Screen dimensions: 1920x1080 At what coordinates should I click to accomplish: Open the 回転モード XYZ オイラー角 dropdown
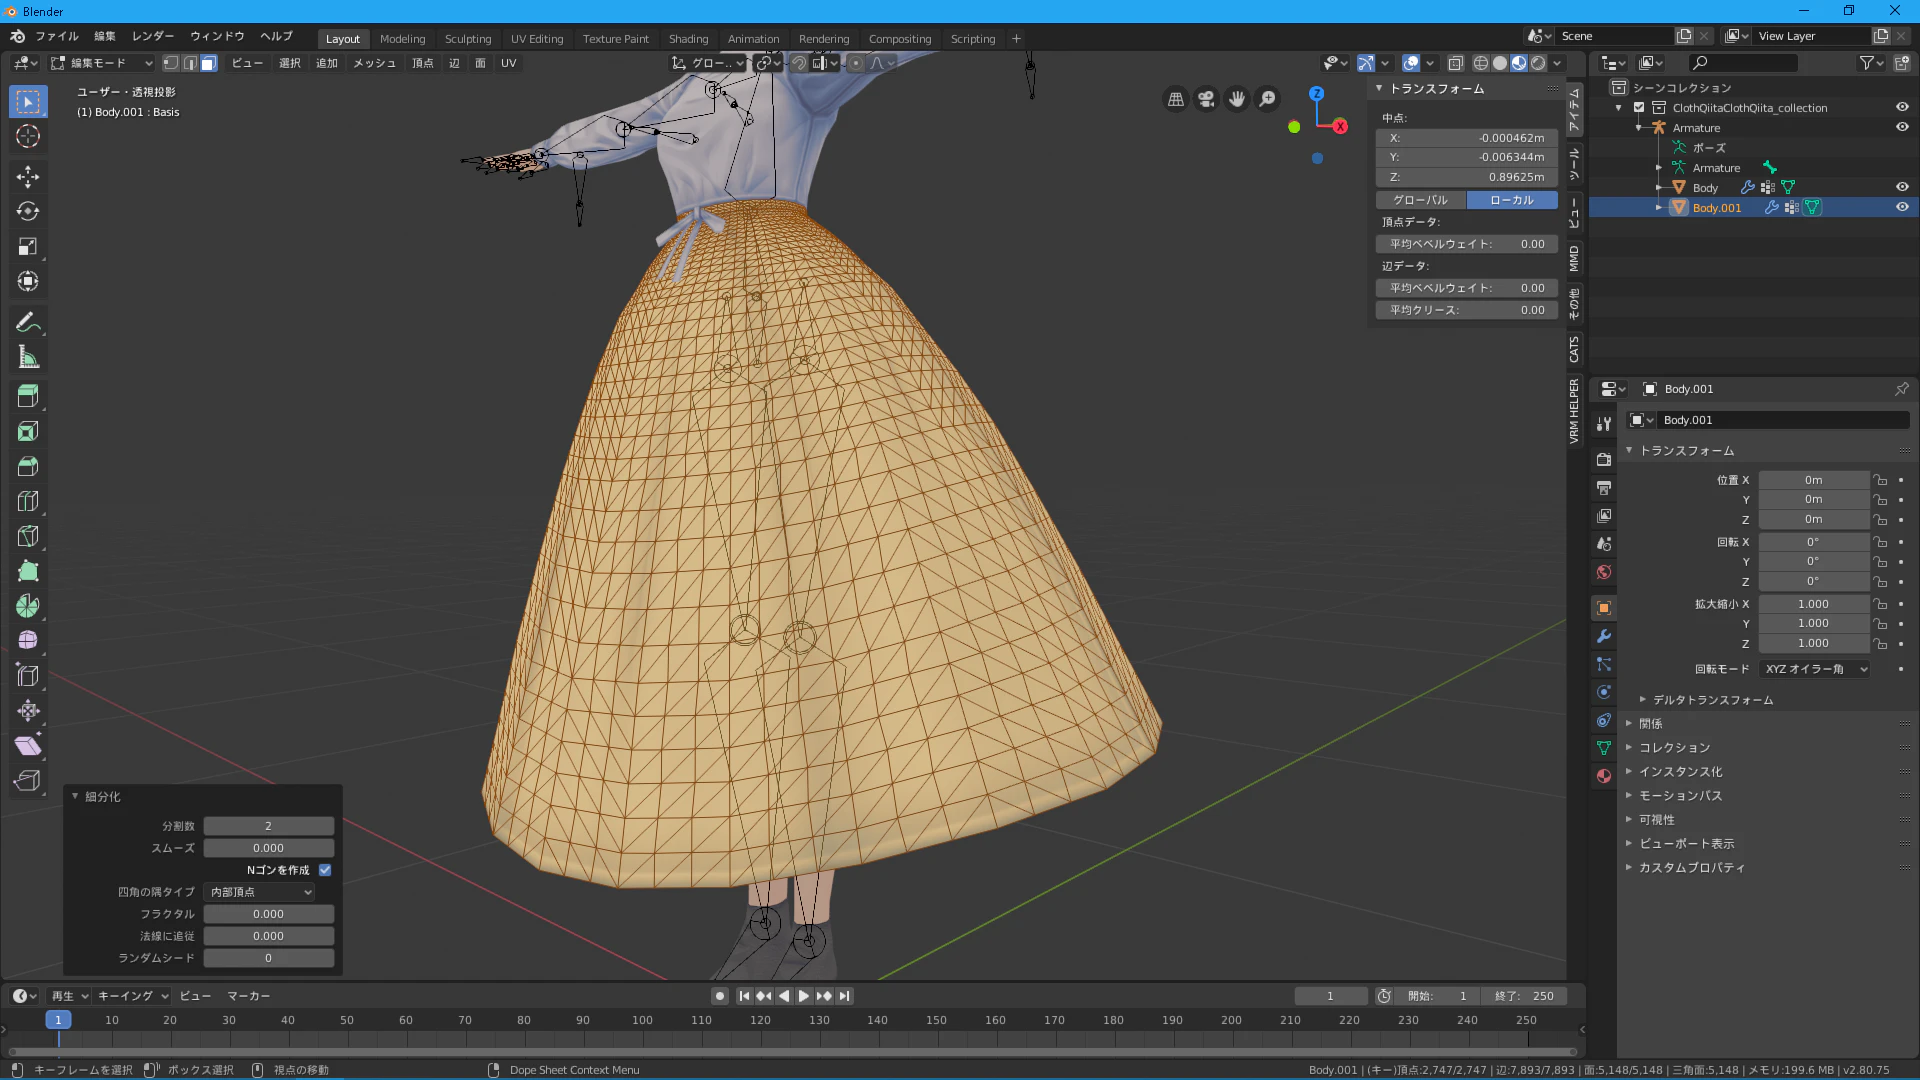1815,669
